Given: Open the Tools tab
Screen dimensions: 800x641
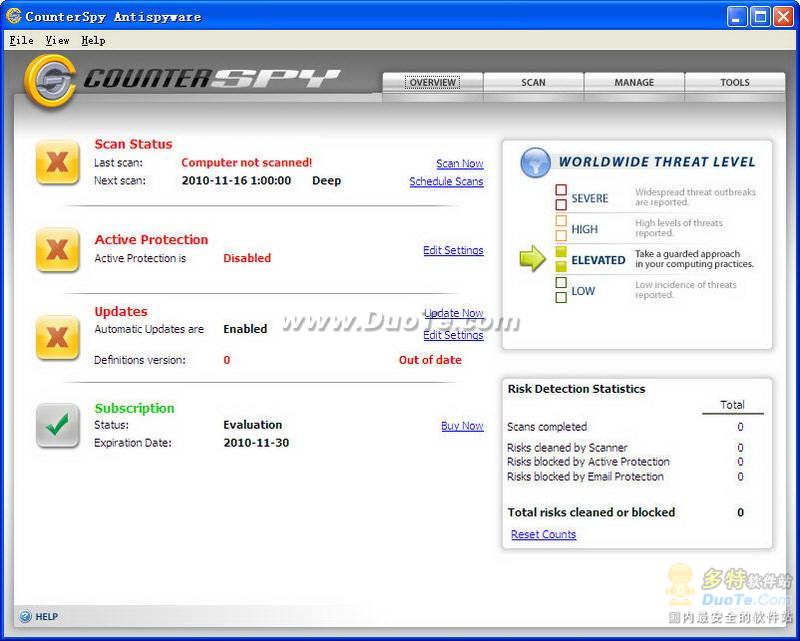Looking at the screenshot, I should (735, 83).
